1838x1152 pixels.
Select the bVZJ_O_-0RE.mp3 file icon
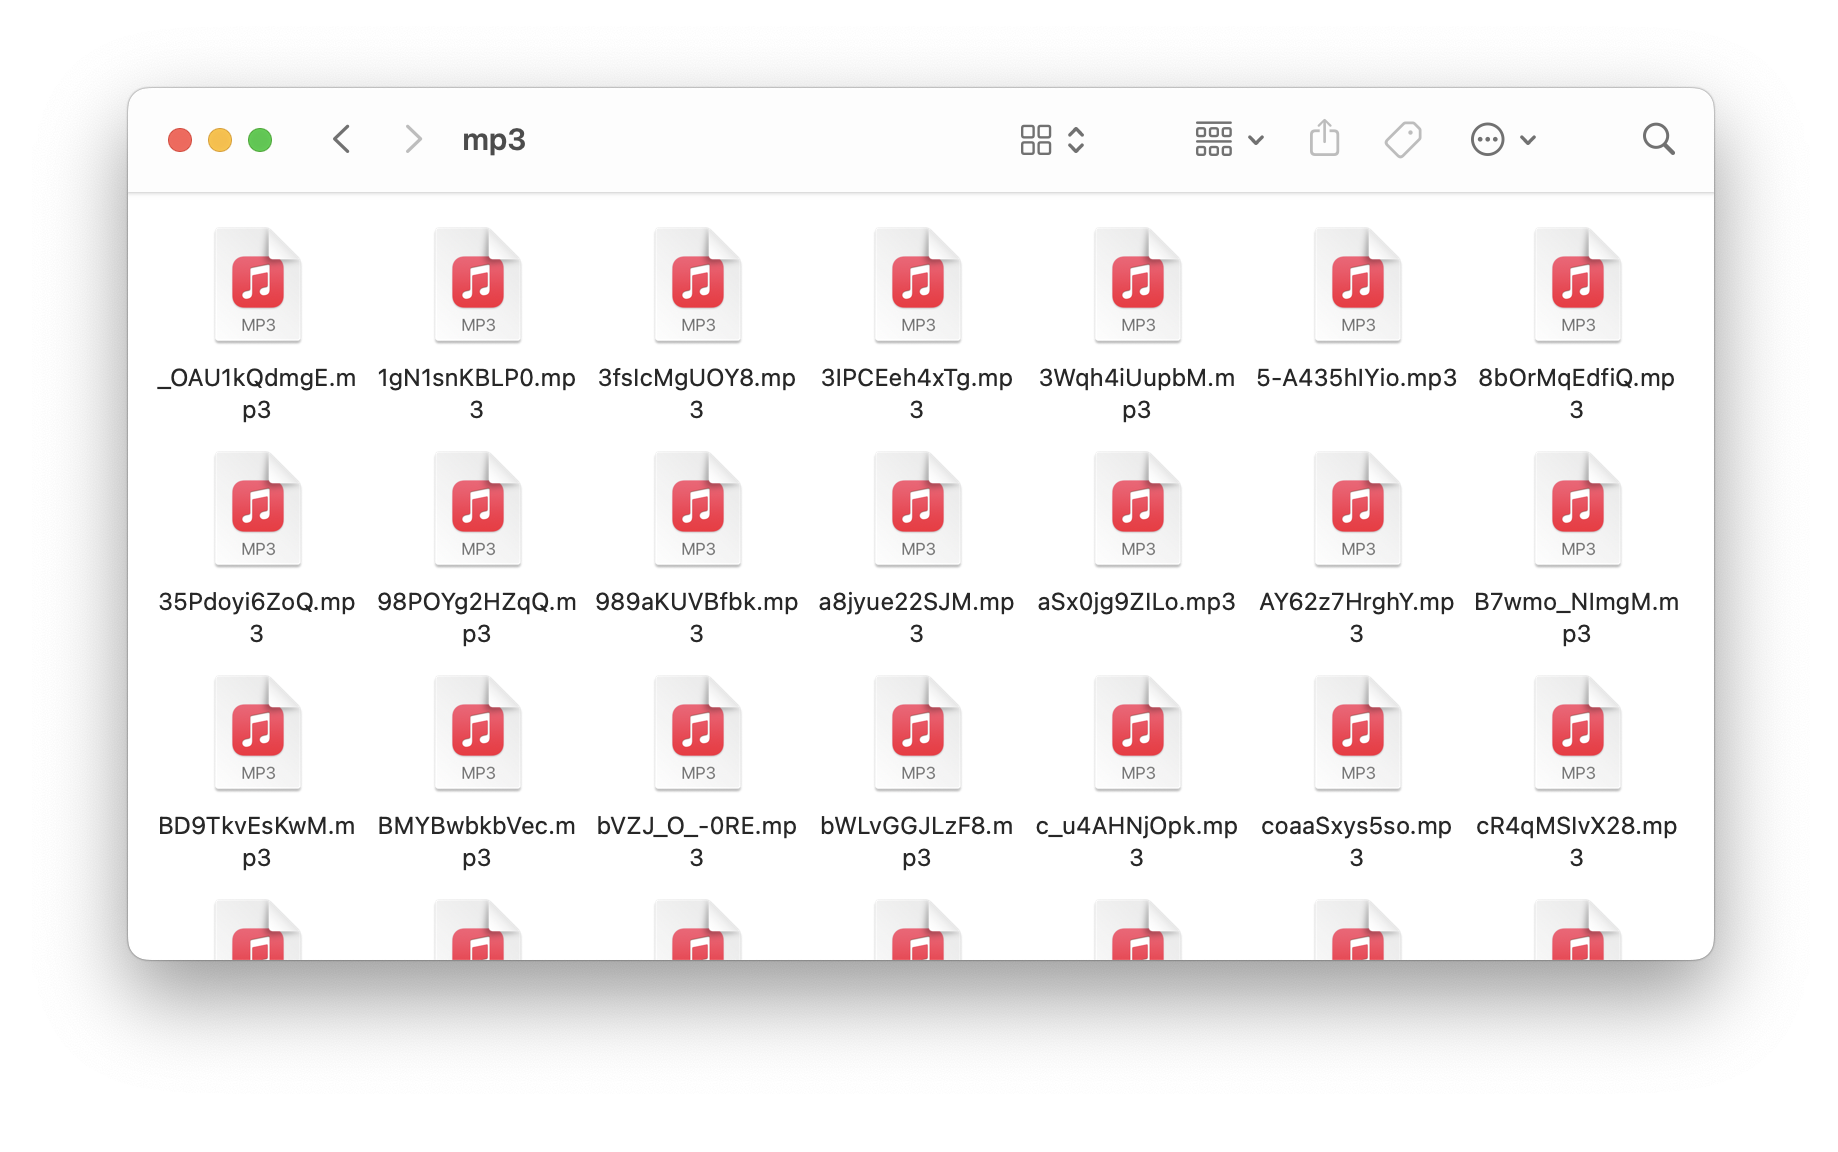coord(698,733)
